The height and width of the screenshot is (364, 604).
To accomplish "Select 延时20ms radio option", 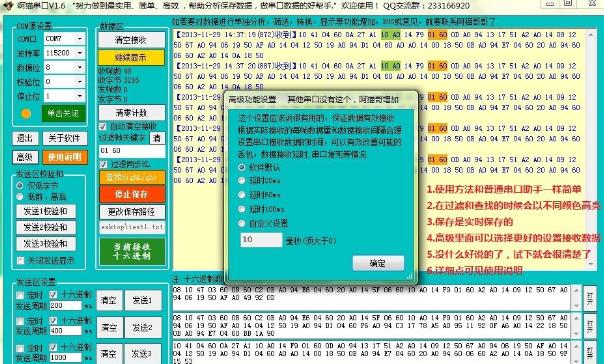I will [242, 180].
